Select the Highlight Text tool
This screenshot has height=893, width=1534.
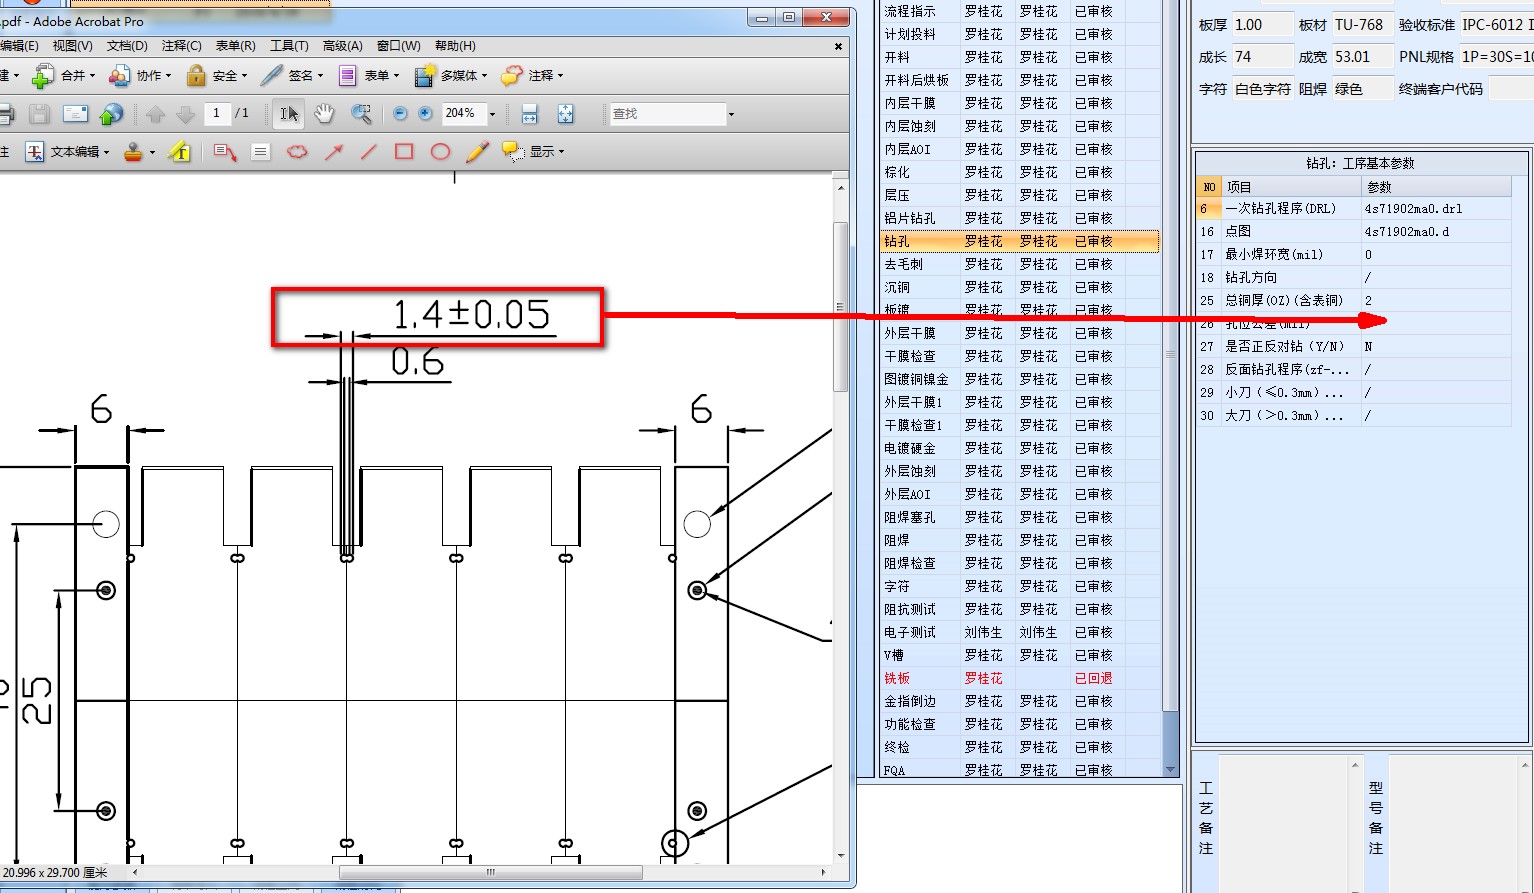tap(180, 152)
